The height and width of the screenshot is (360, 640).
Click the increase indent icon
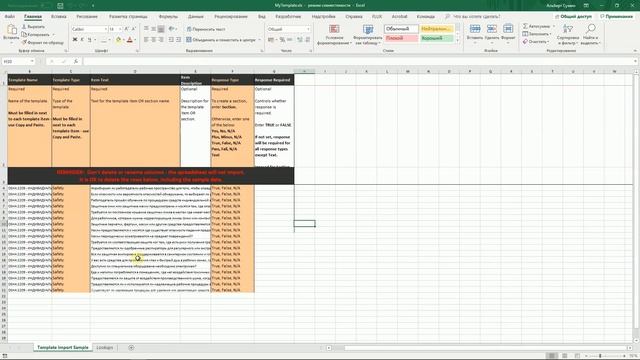pos(178,40)
